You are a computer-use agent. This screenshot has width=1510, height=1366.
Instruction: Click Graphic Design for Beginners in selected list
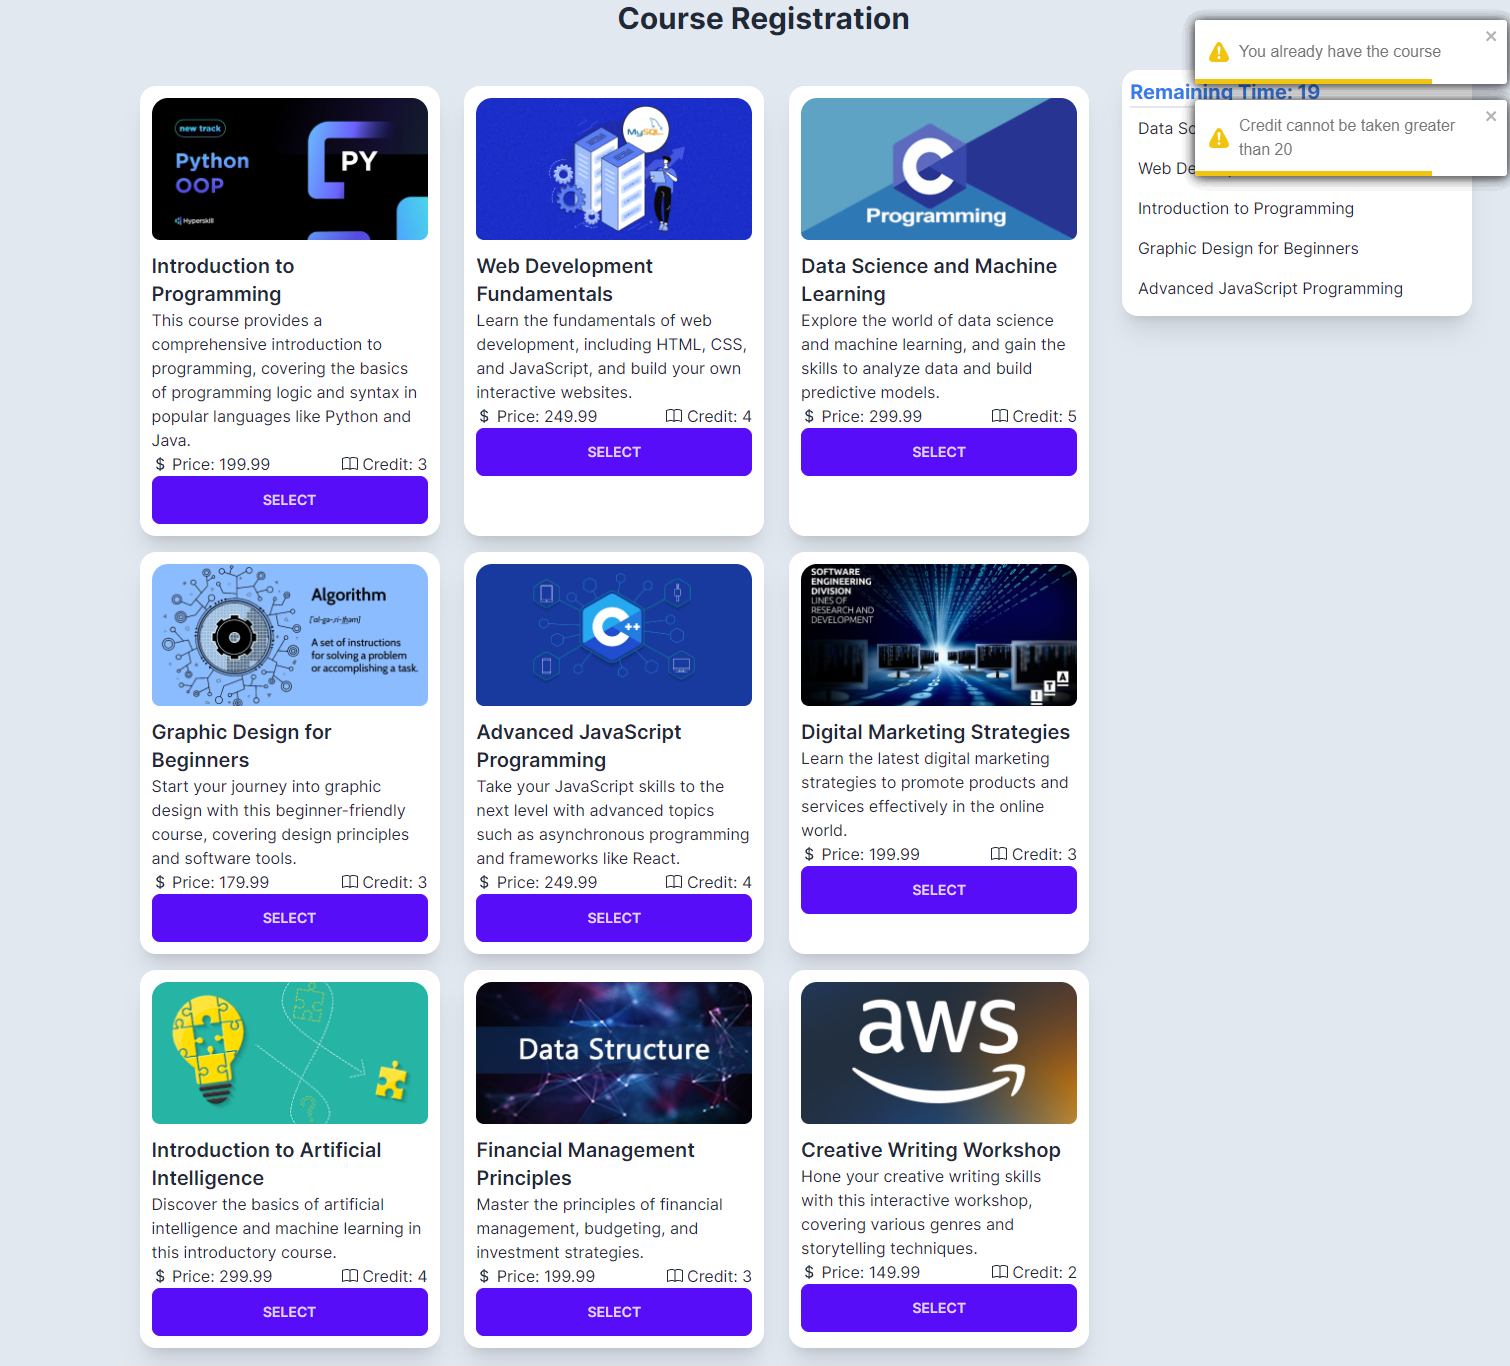point(1247,249)
